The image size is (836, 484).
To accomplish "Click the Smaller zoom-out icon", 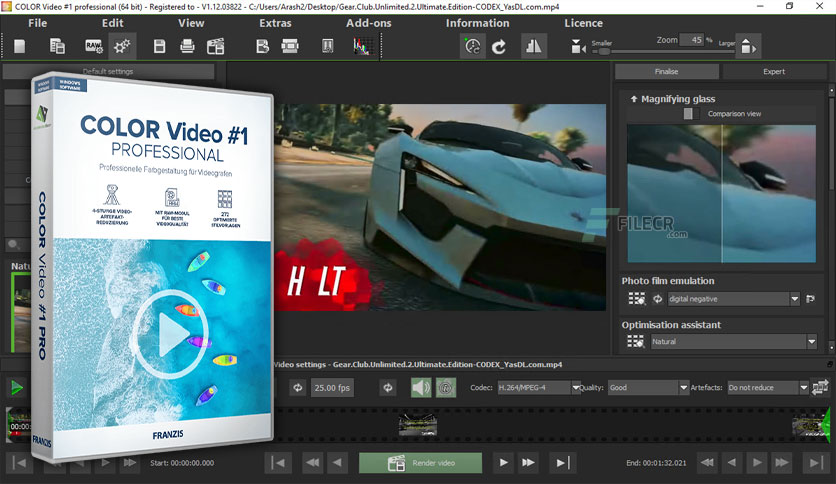I will tap(578, 47).
